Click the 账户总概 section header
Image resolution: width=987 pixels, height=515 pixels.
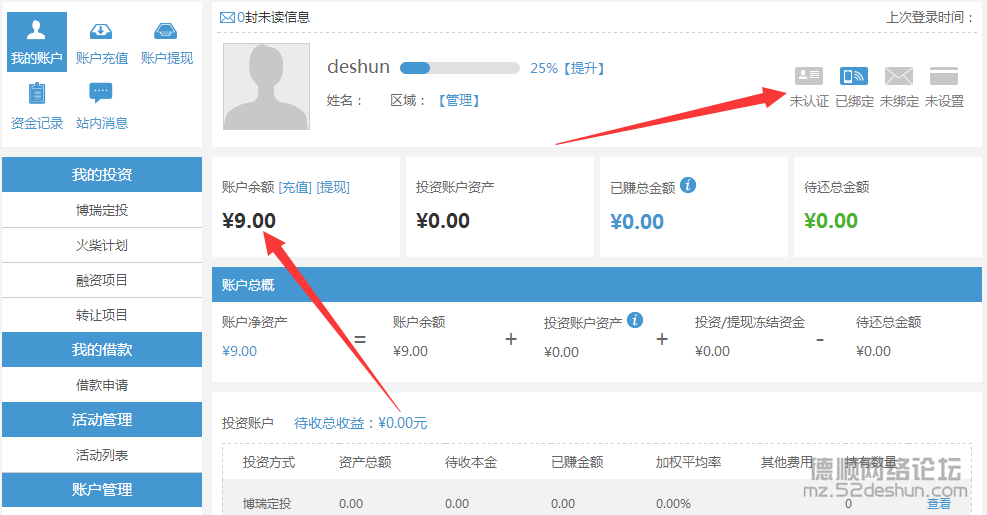pyautogui.click(x=597, y=285)
